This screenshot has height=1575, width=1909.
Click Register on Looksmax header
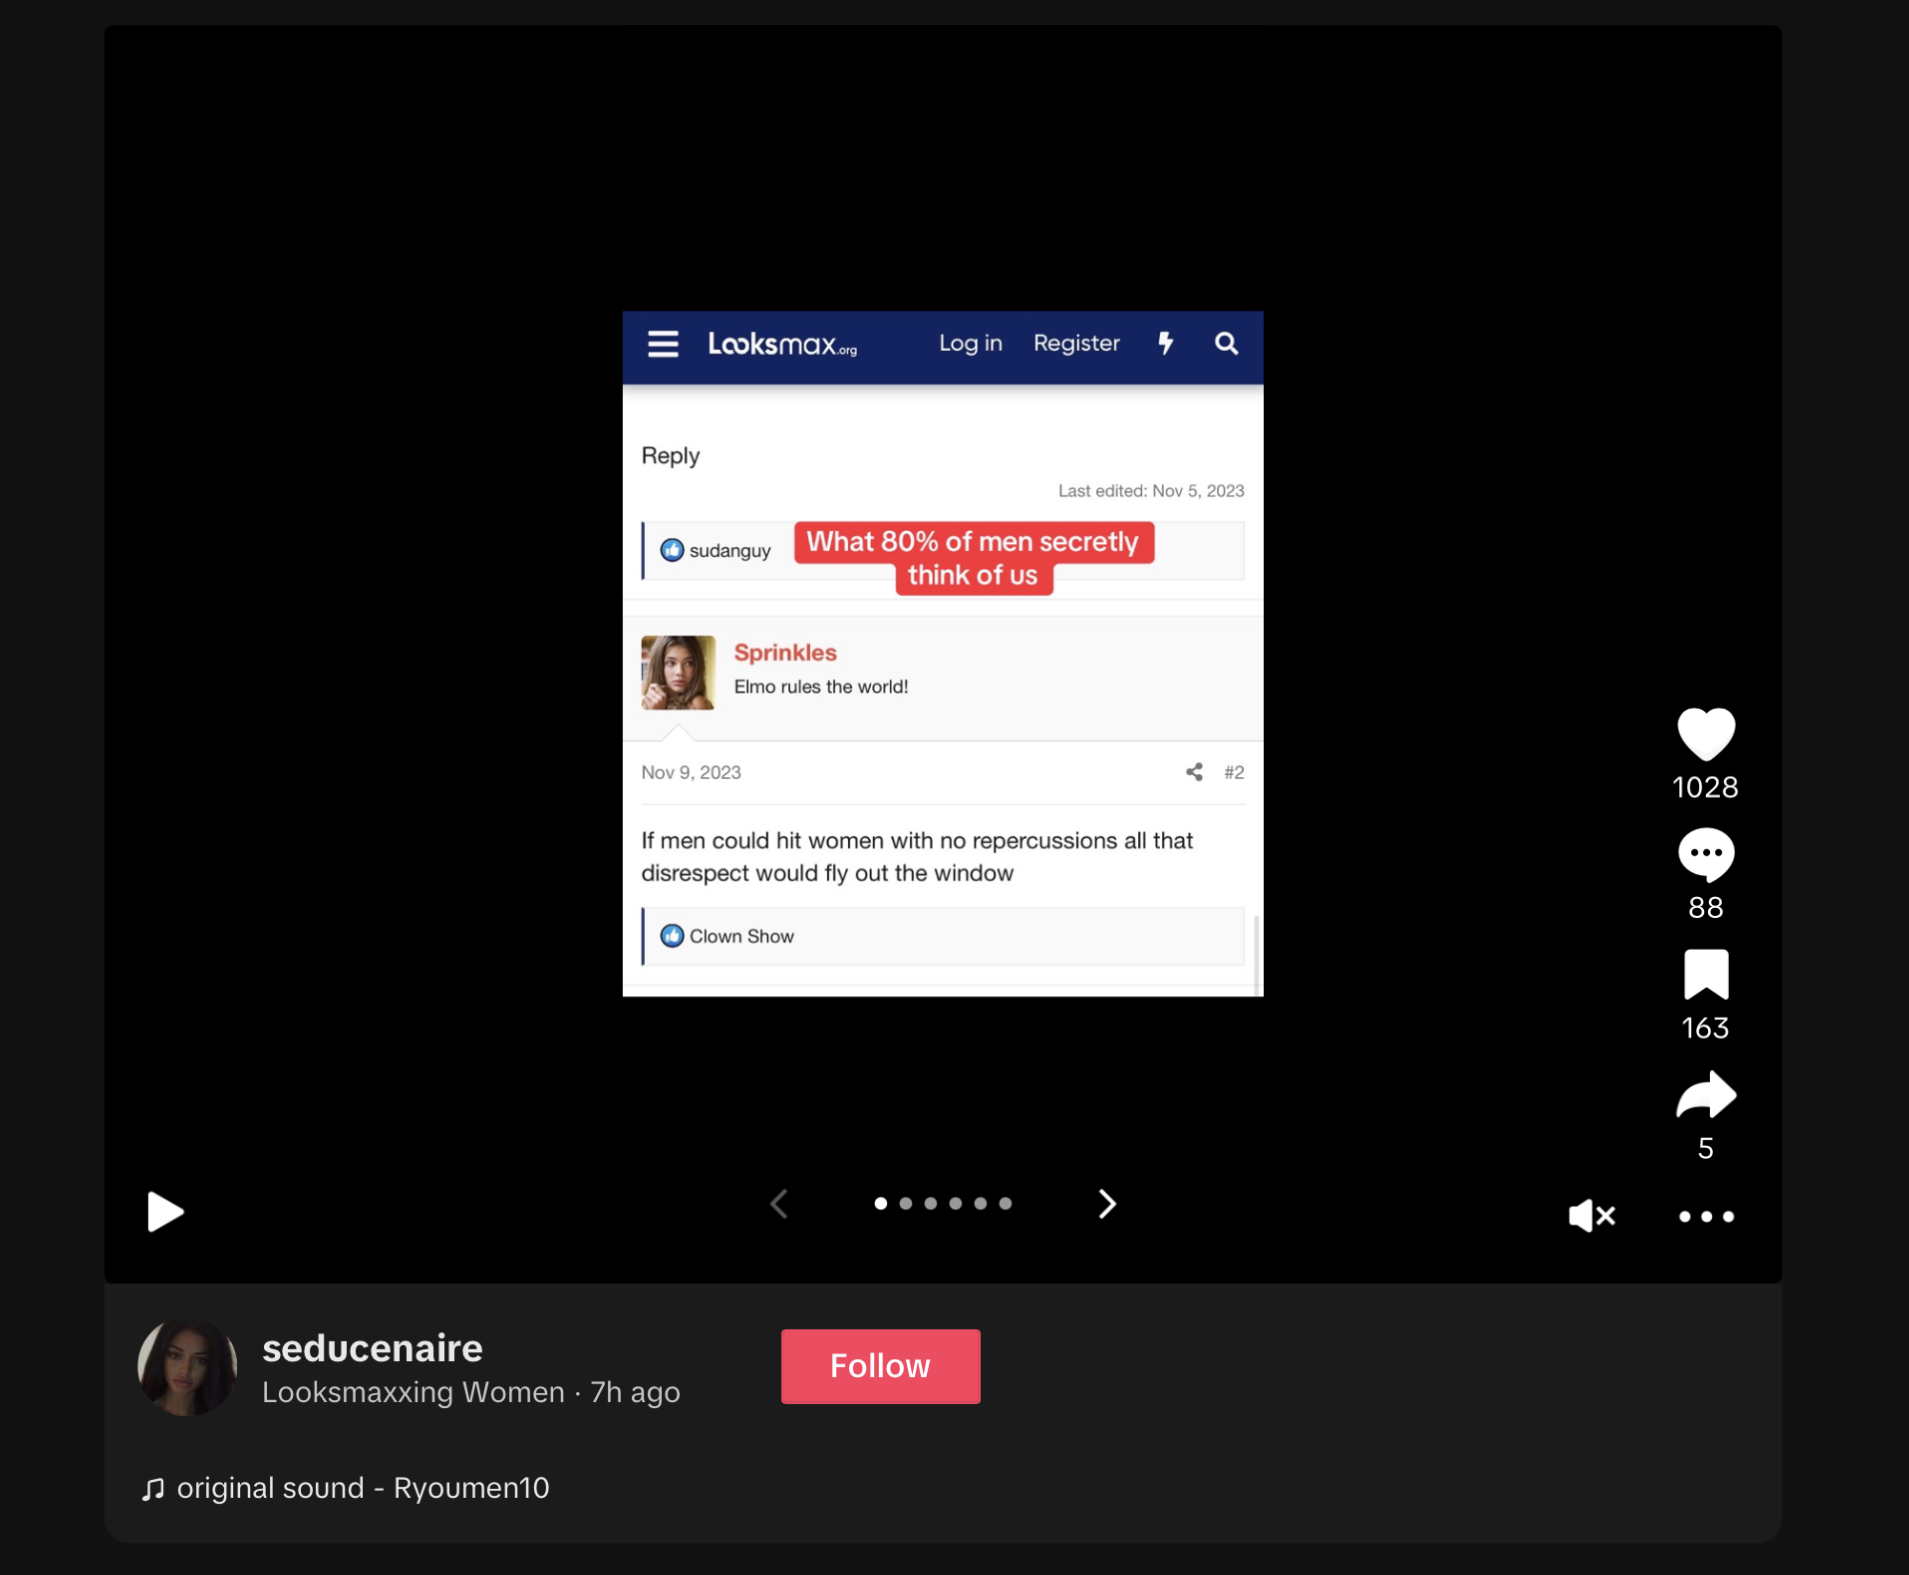coord(1076,343)
